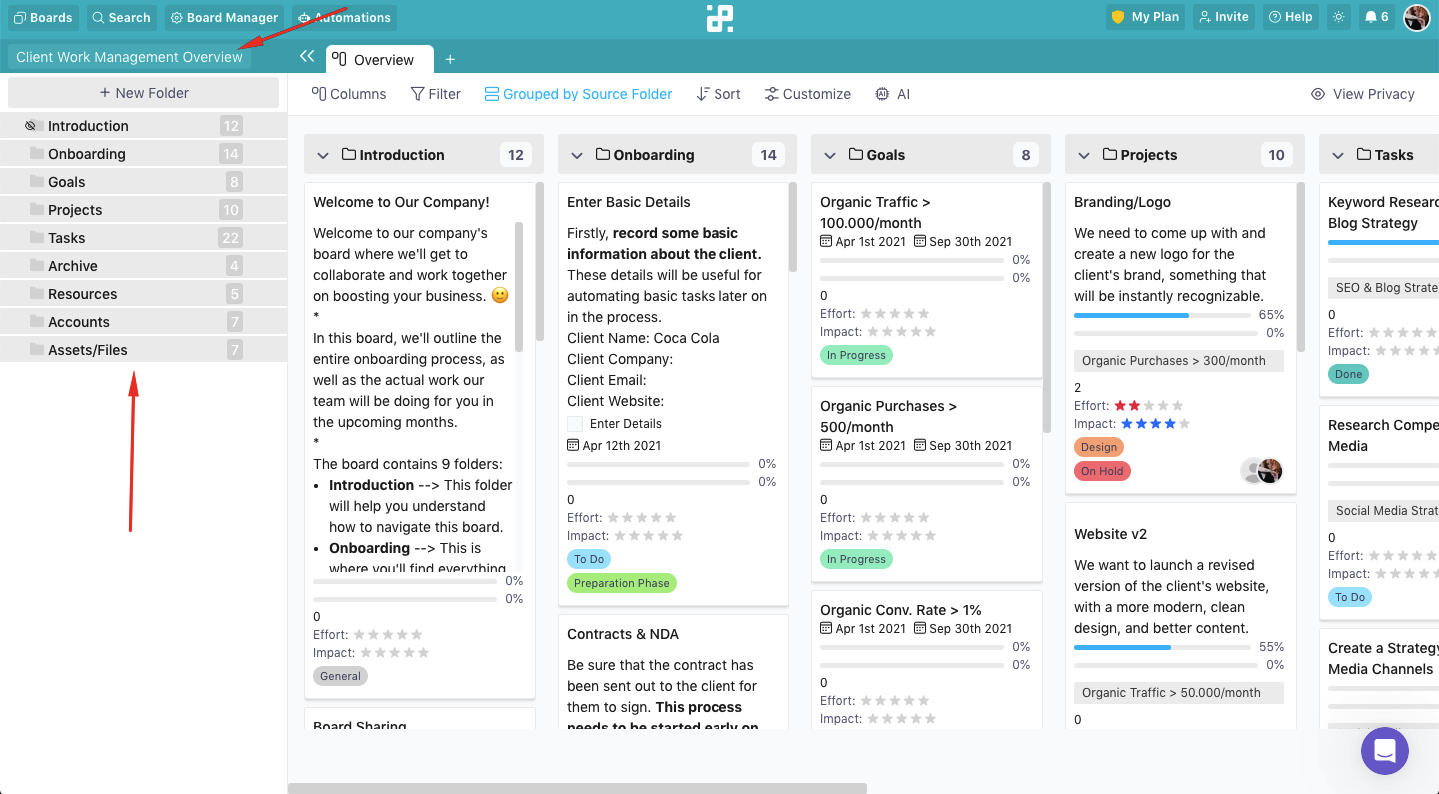
Task: Click the notifications bell icon
Action: click(1369, 17)
